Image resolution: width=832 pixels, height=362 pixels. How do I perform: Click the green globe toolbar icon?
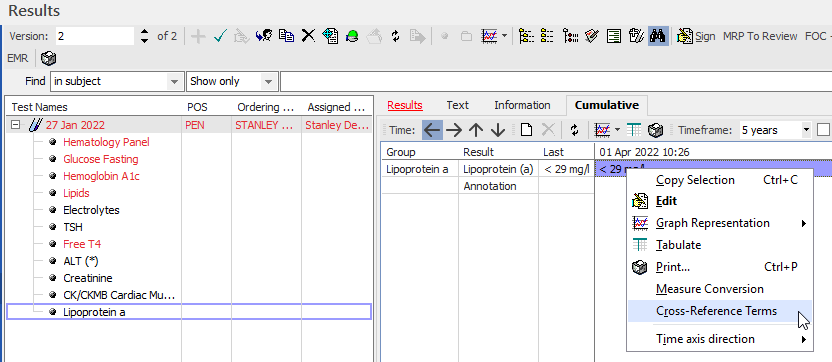(x=352, y=36)
